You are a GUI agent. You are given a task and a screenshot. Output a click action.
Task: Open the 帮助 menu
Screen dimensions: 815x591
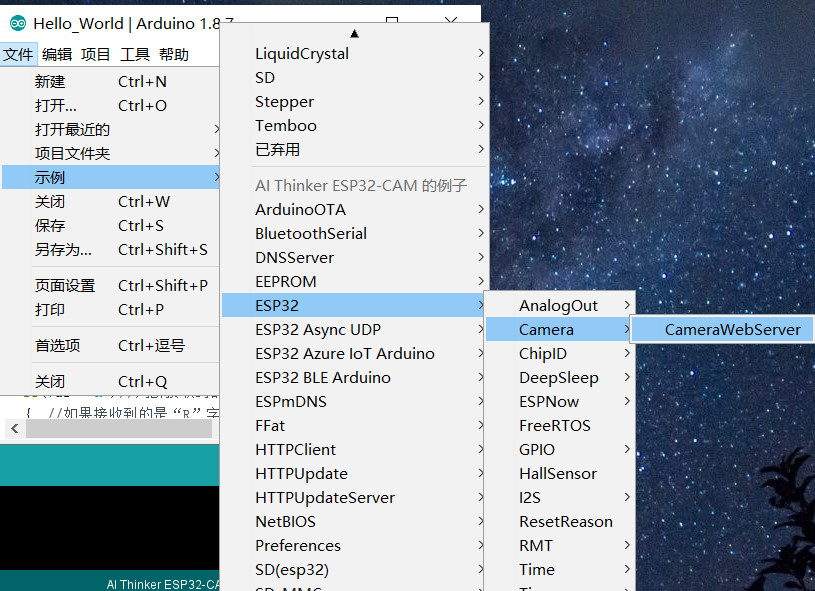(x=174, y=54)
